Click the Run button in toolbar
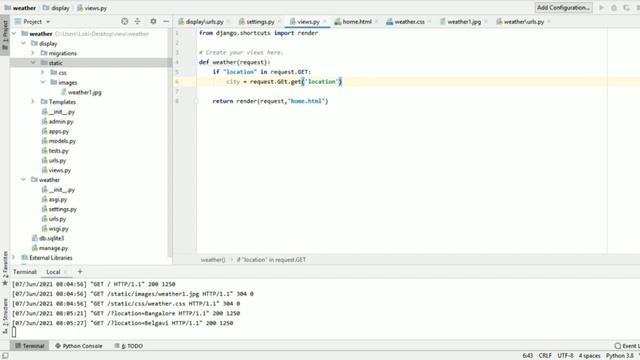 tap(601, 8)
